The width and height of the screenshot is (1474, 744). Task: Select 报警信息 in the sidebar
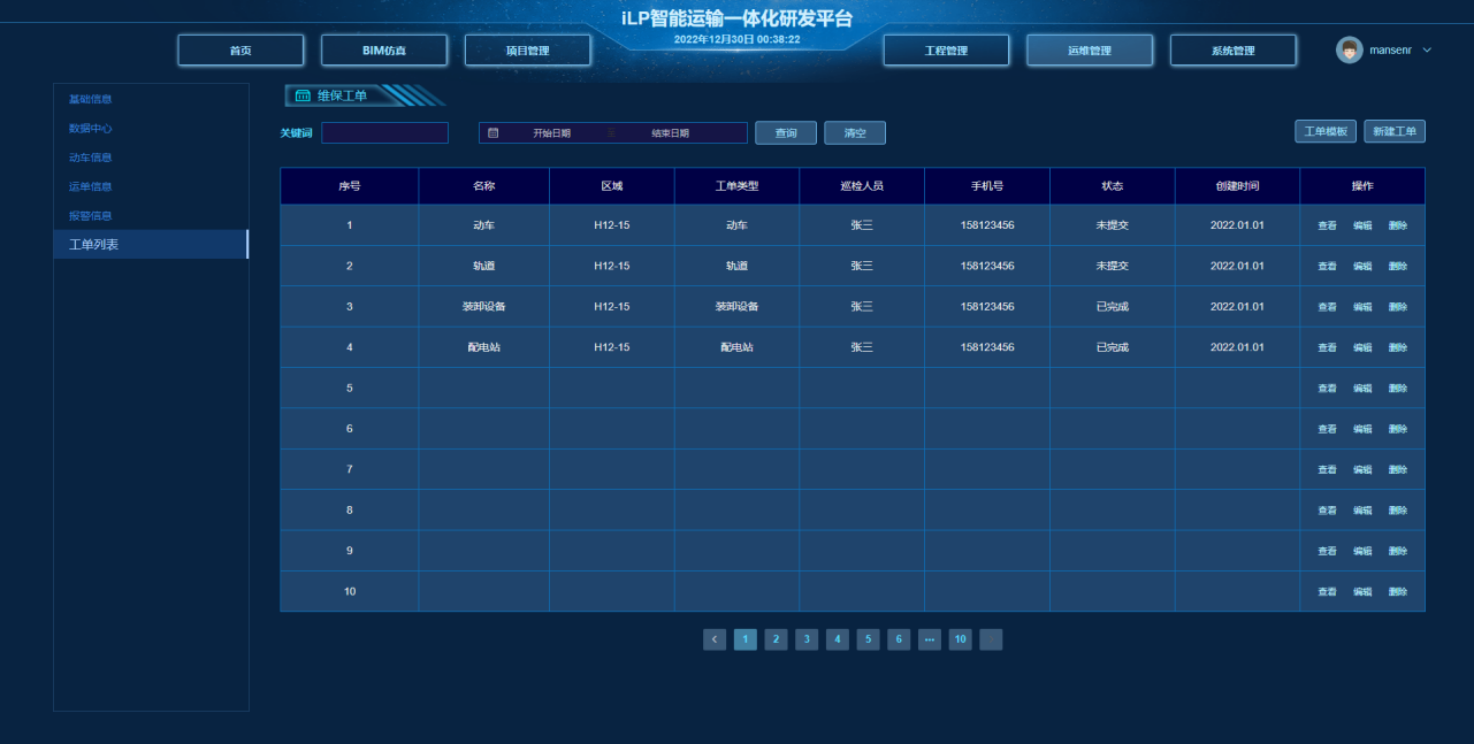pyautogui.click(x=90, y=216)
